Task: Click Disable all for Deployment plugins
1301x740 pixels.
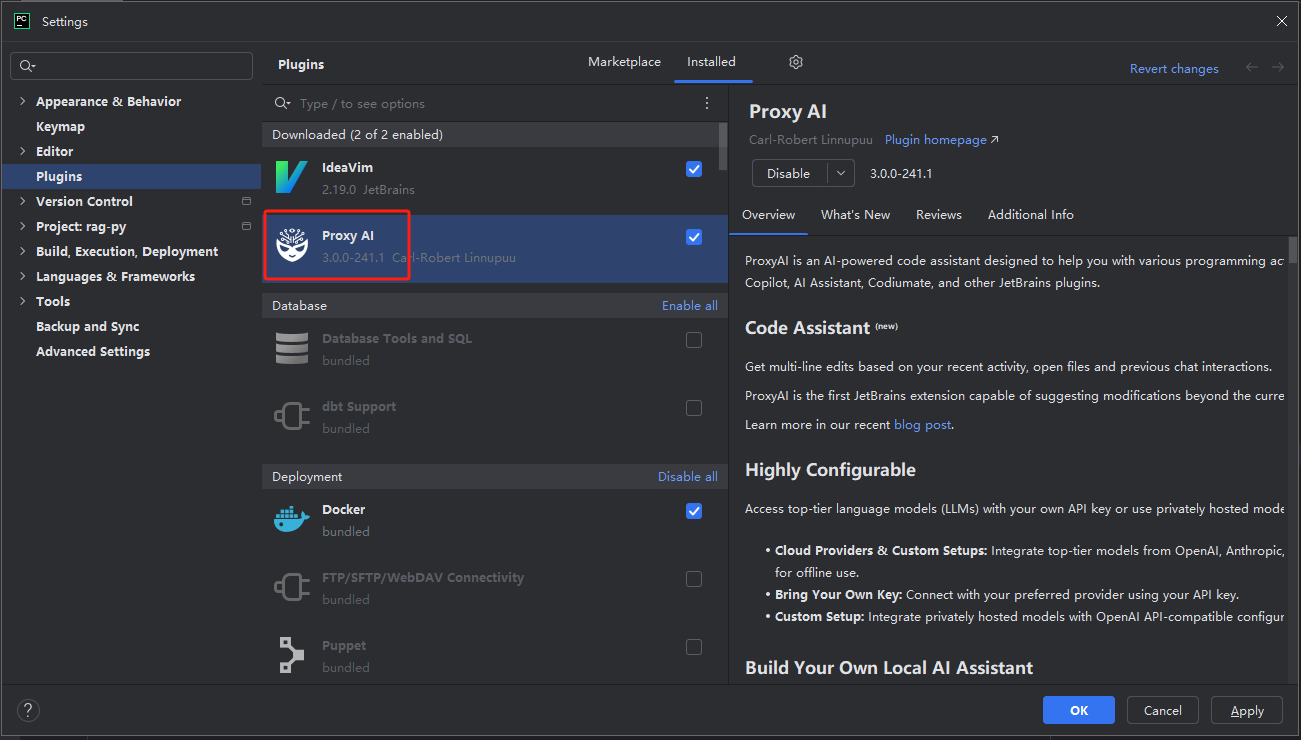Action: 688,477
